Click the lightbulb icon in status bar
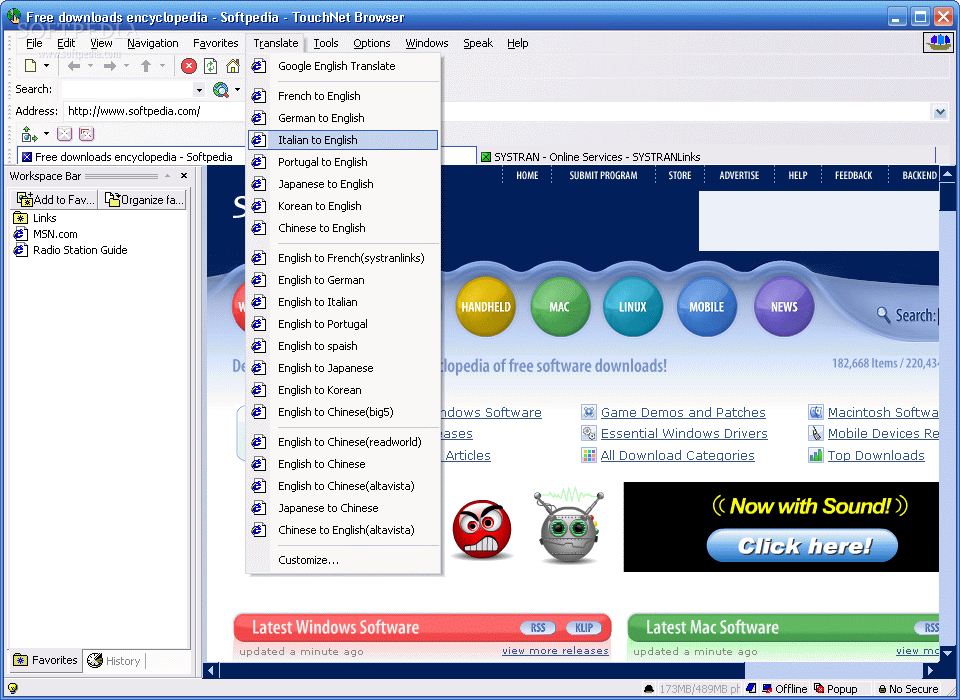Screen dimensions: 960x700 pyautogui.click(x=12, y=688)
